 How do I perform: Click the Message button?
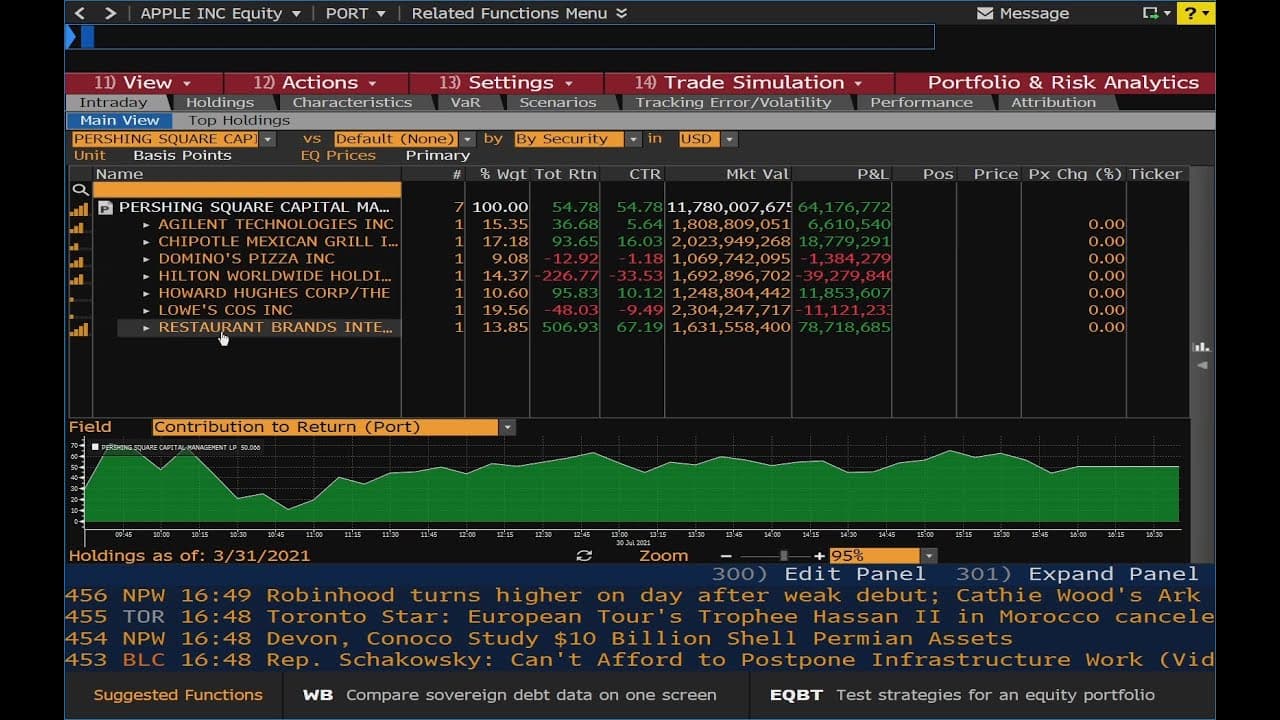[x=1023, y=13]
